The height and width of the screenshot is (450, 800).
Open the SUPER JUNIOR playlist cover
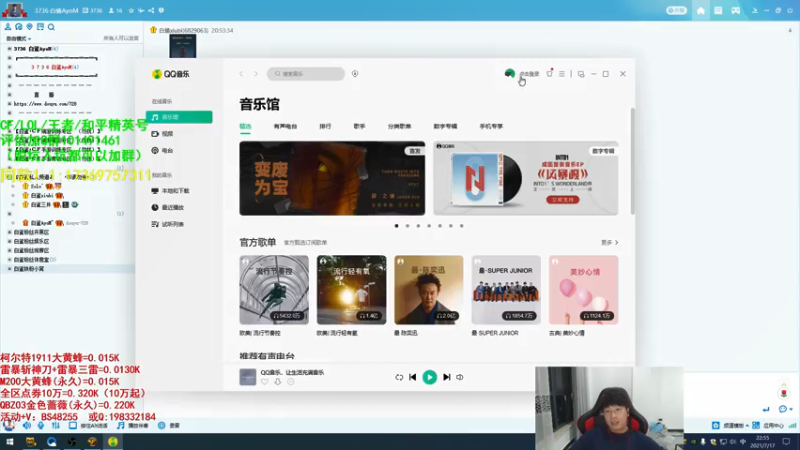coord(506,290)
